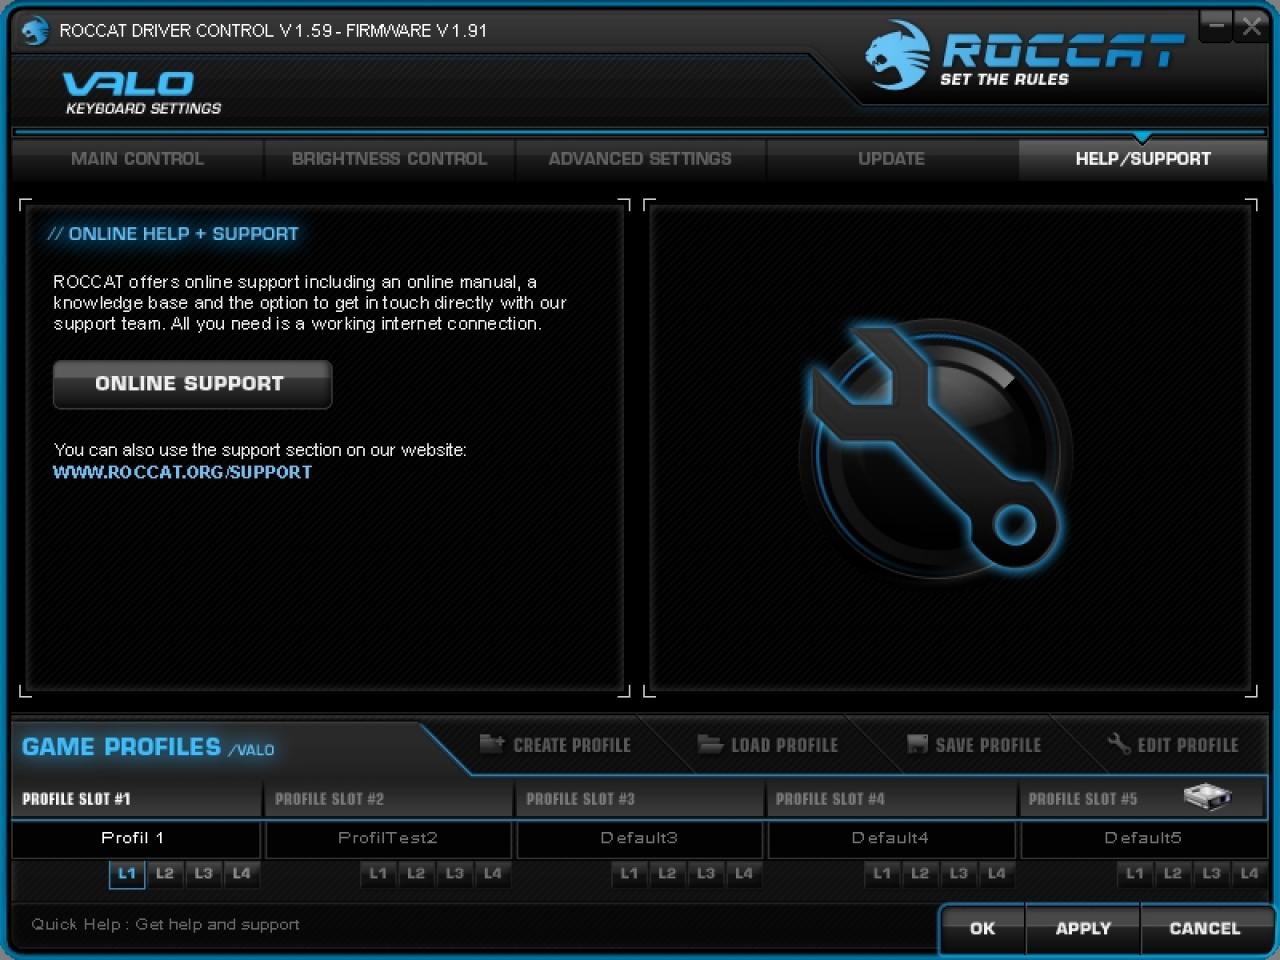Toggle L1 under Default3

click(x=629, y=874)
